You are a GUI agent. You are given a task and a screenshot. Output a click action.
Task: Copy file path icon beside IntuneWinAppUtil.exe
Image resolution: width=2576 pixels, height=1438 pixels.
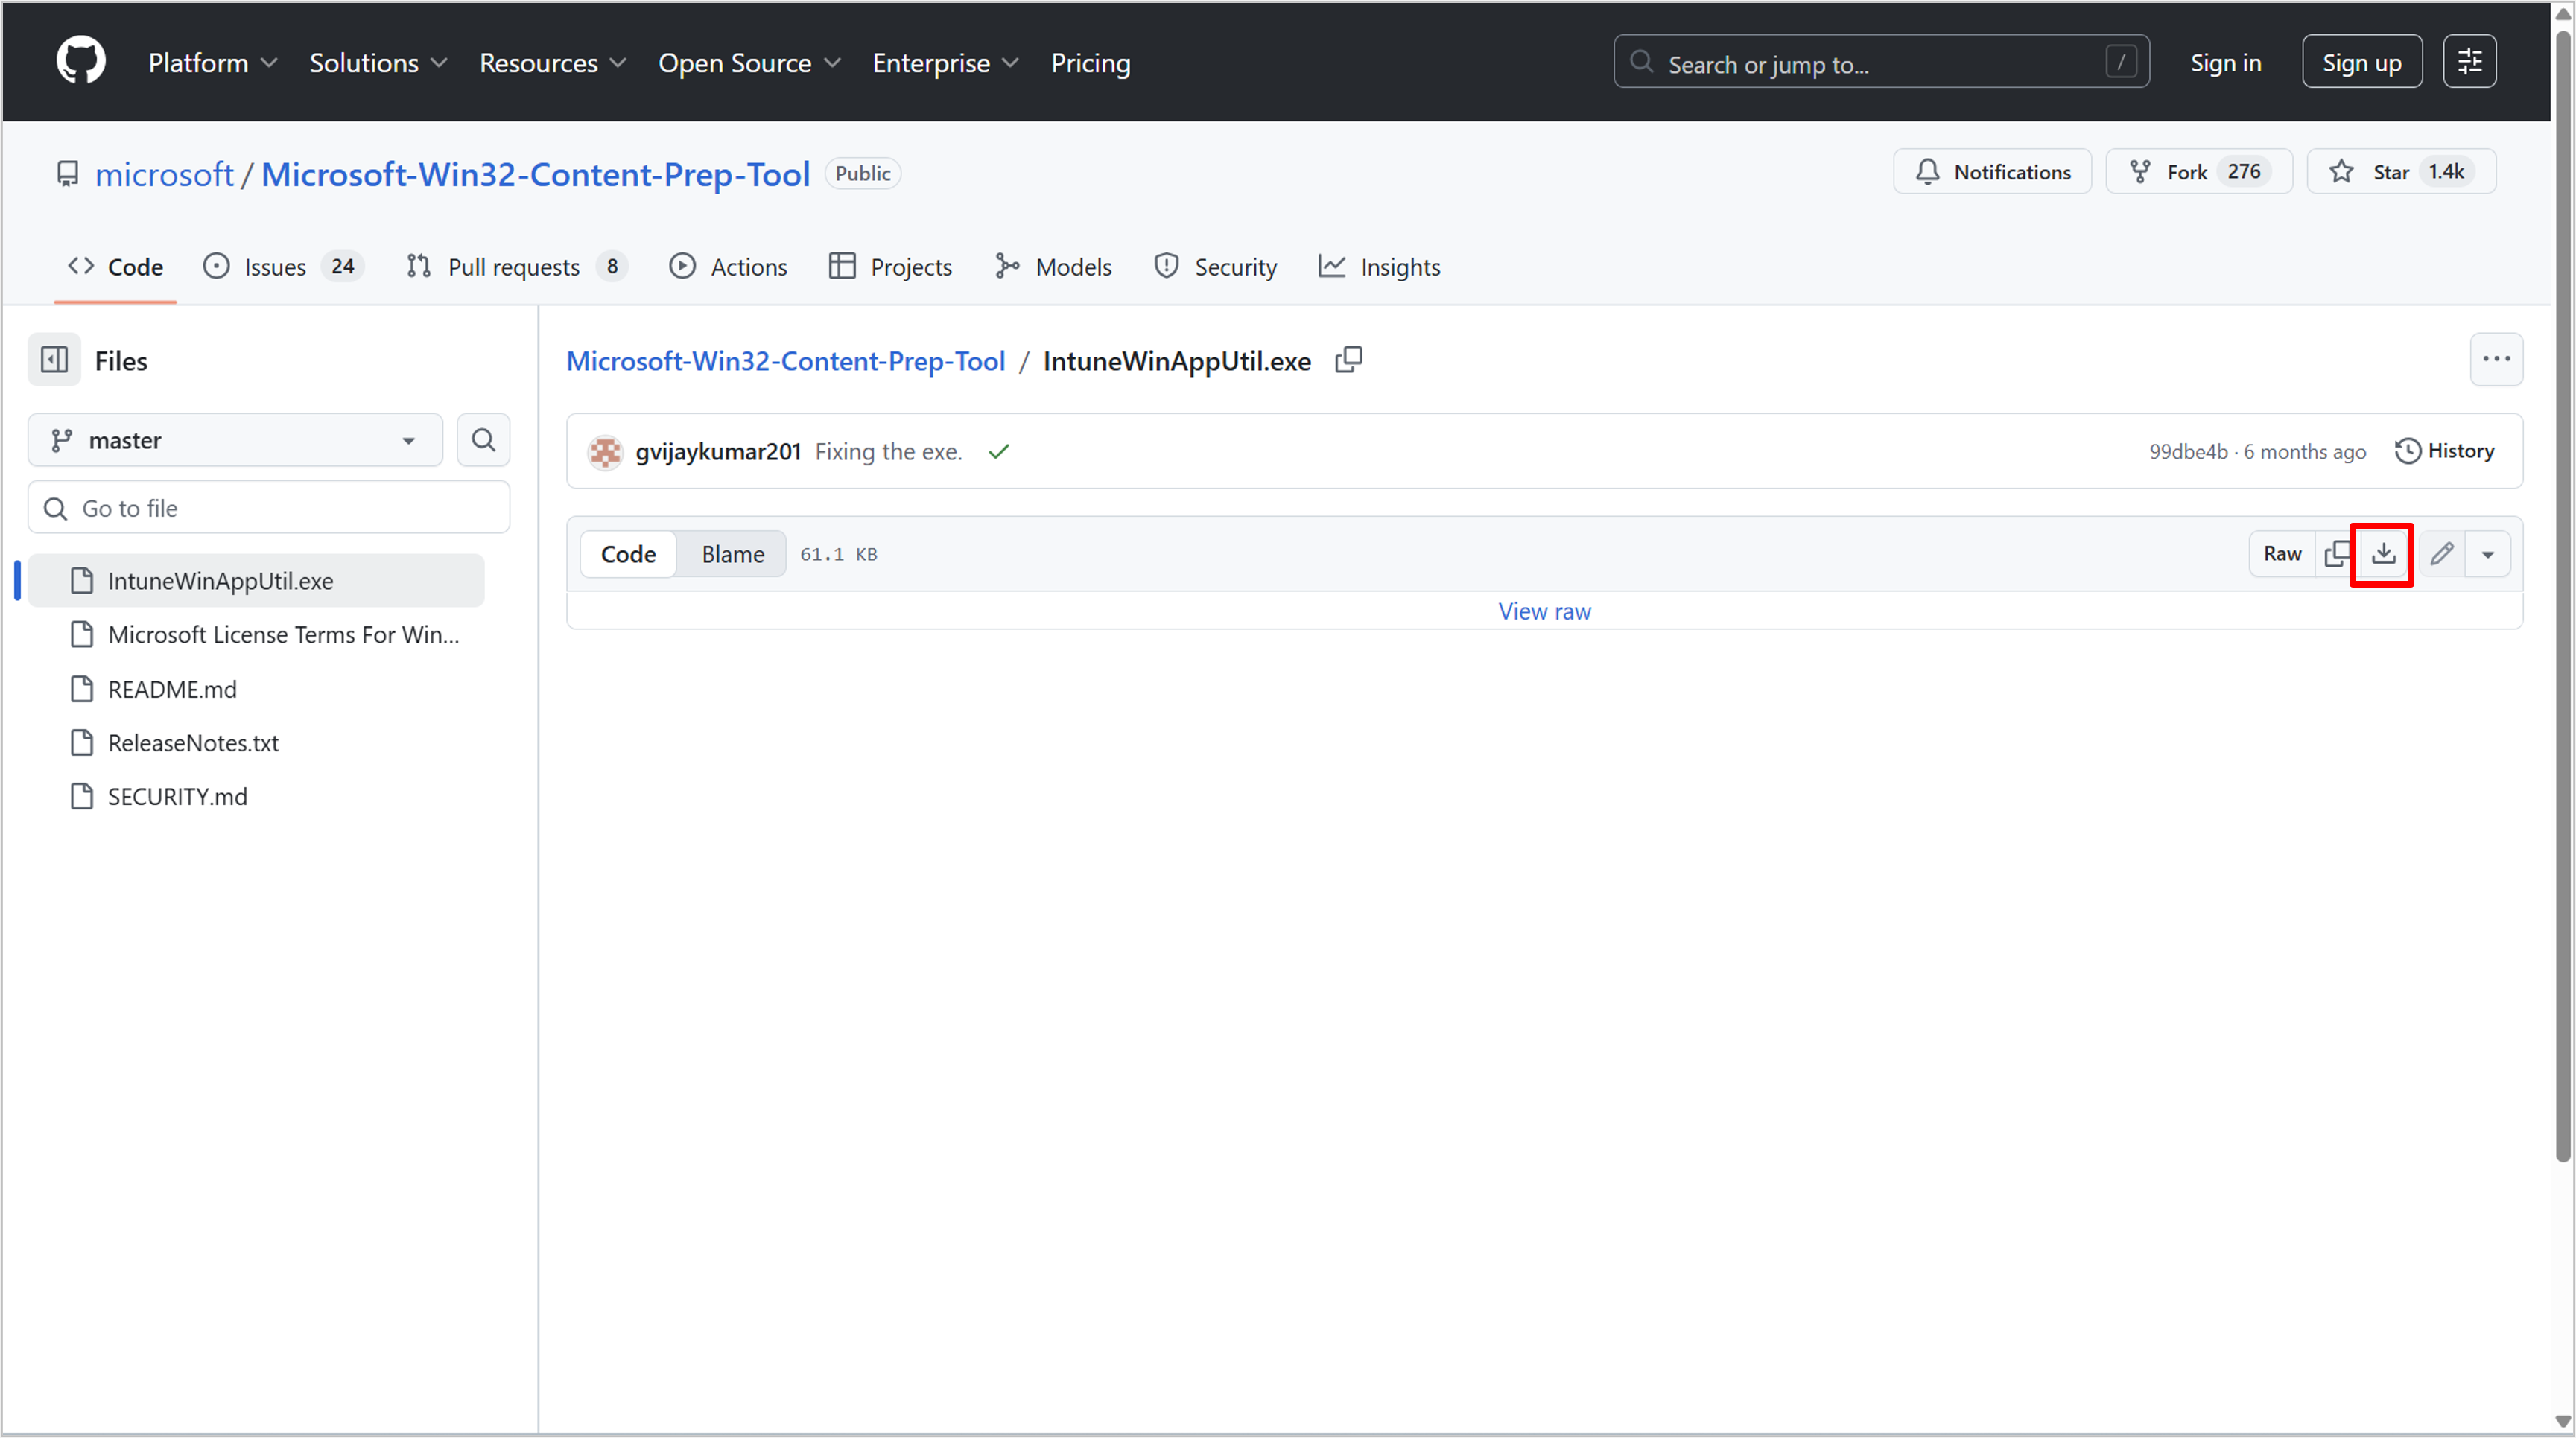[x=1348, y=360]
